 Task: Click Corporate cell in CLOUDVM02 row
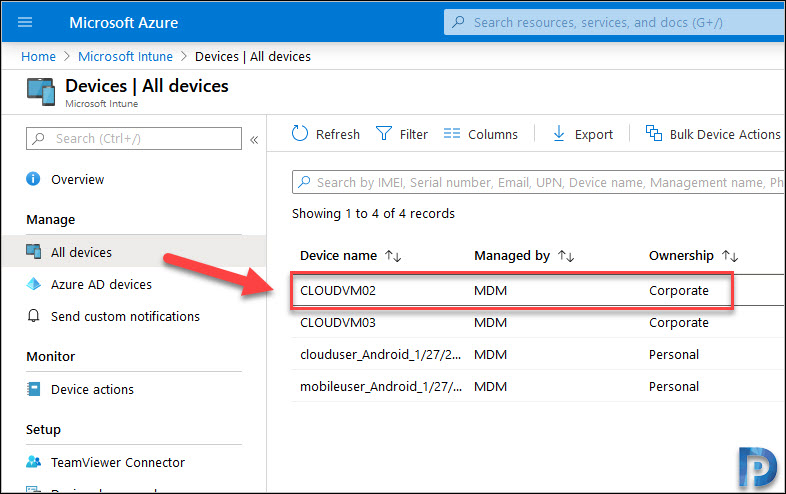click(679, 290)
